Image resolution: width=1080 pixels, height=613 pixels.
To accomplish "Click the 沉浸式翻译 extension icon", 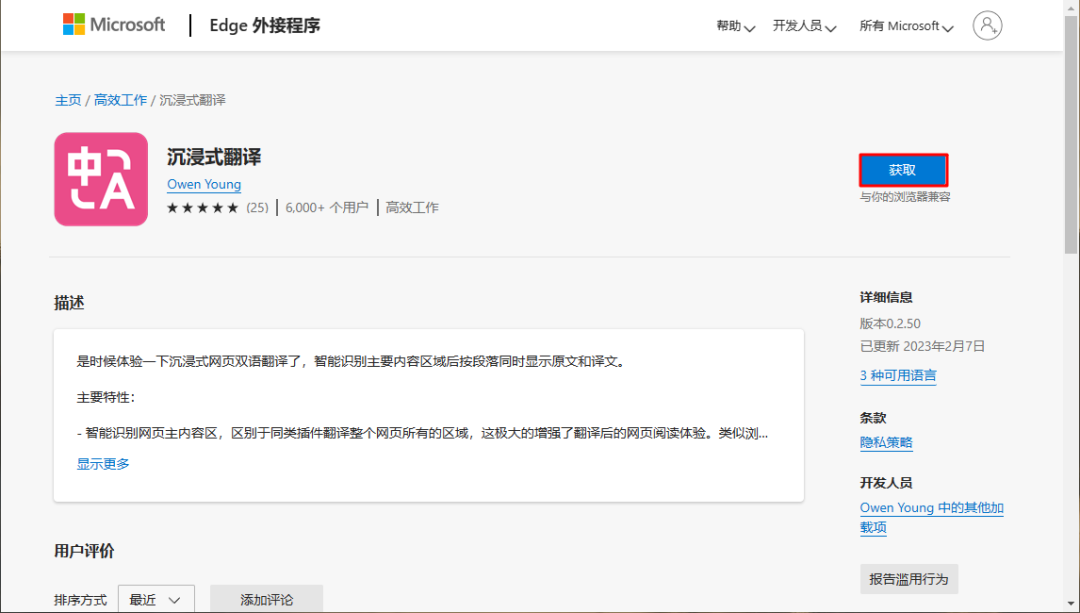I will point(101,179).
